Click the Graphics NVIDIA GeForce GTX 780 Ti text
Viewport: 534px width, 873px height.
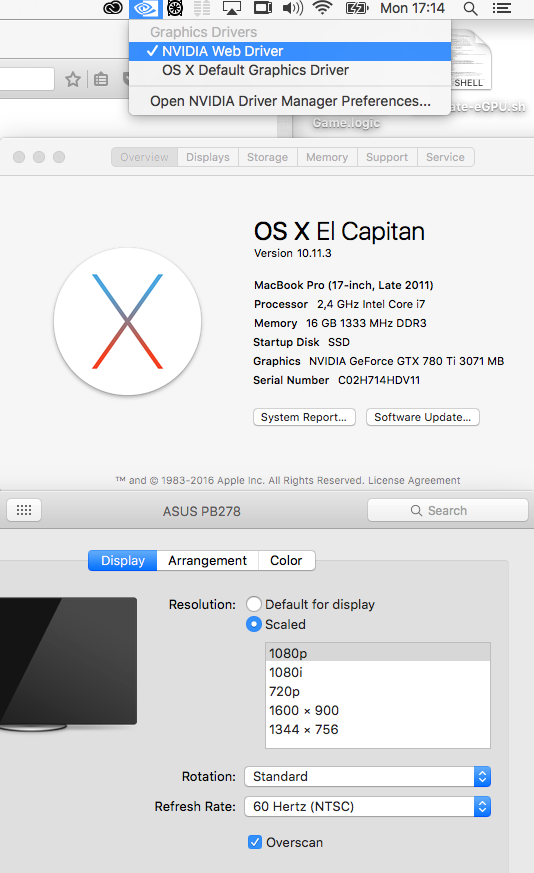pos(379,361)
